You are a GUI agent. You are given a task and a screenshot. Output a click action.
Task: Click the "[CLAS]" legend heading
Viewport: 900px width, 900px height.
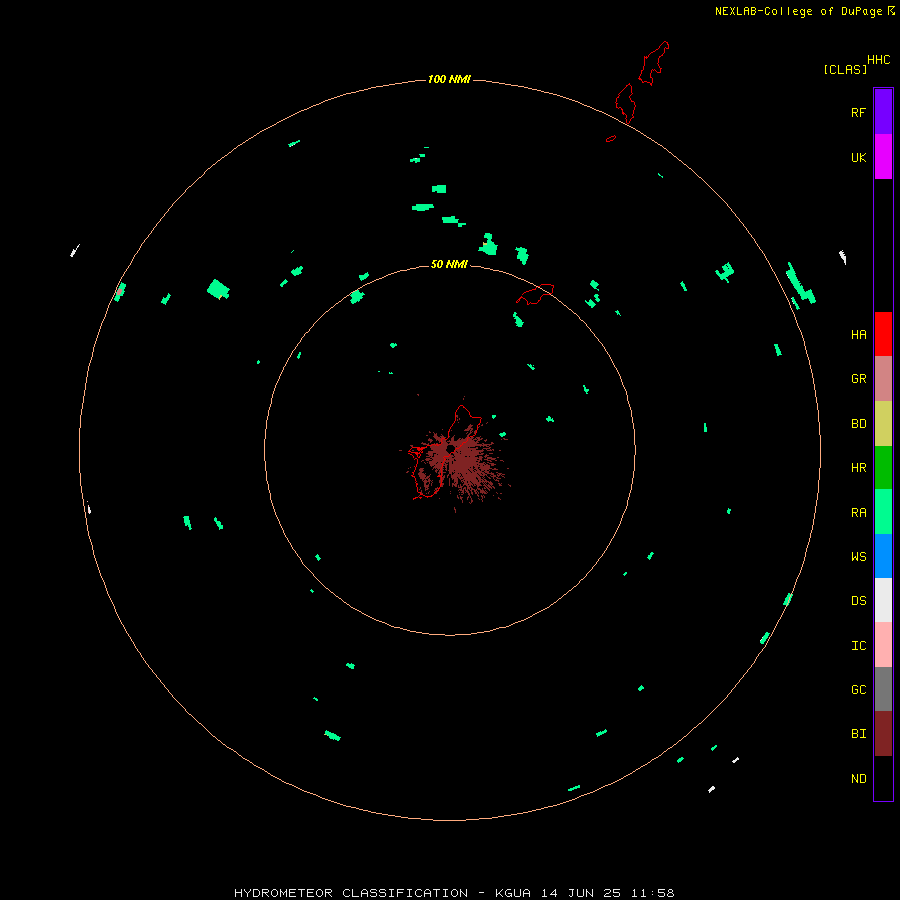click(x=845, y=69)
